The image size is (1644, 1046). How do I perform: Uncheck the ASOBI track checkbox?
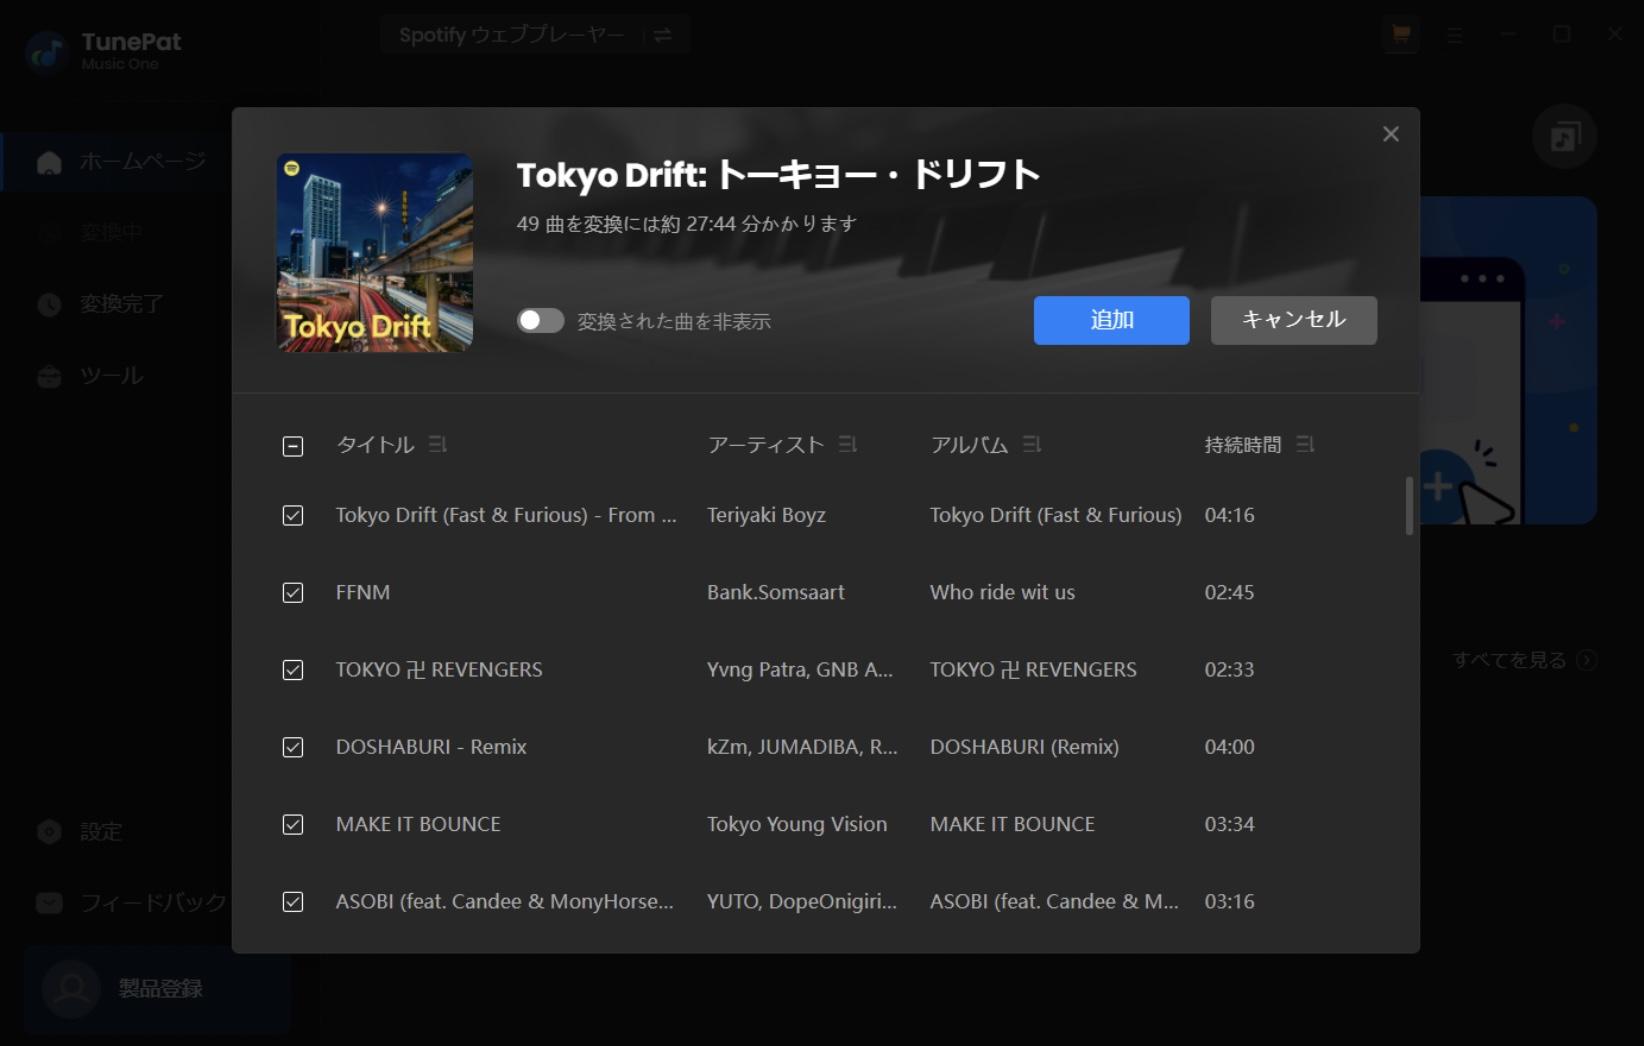[293, 902]
